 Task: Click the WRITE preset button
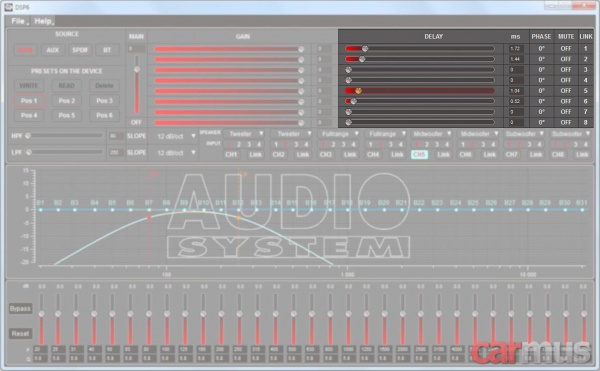[x=29, y=86]
